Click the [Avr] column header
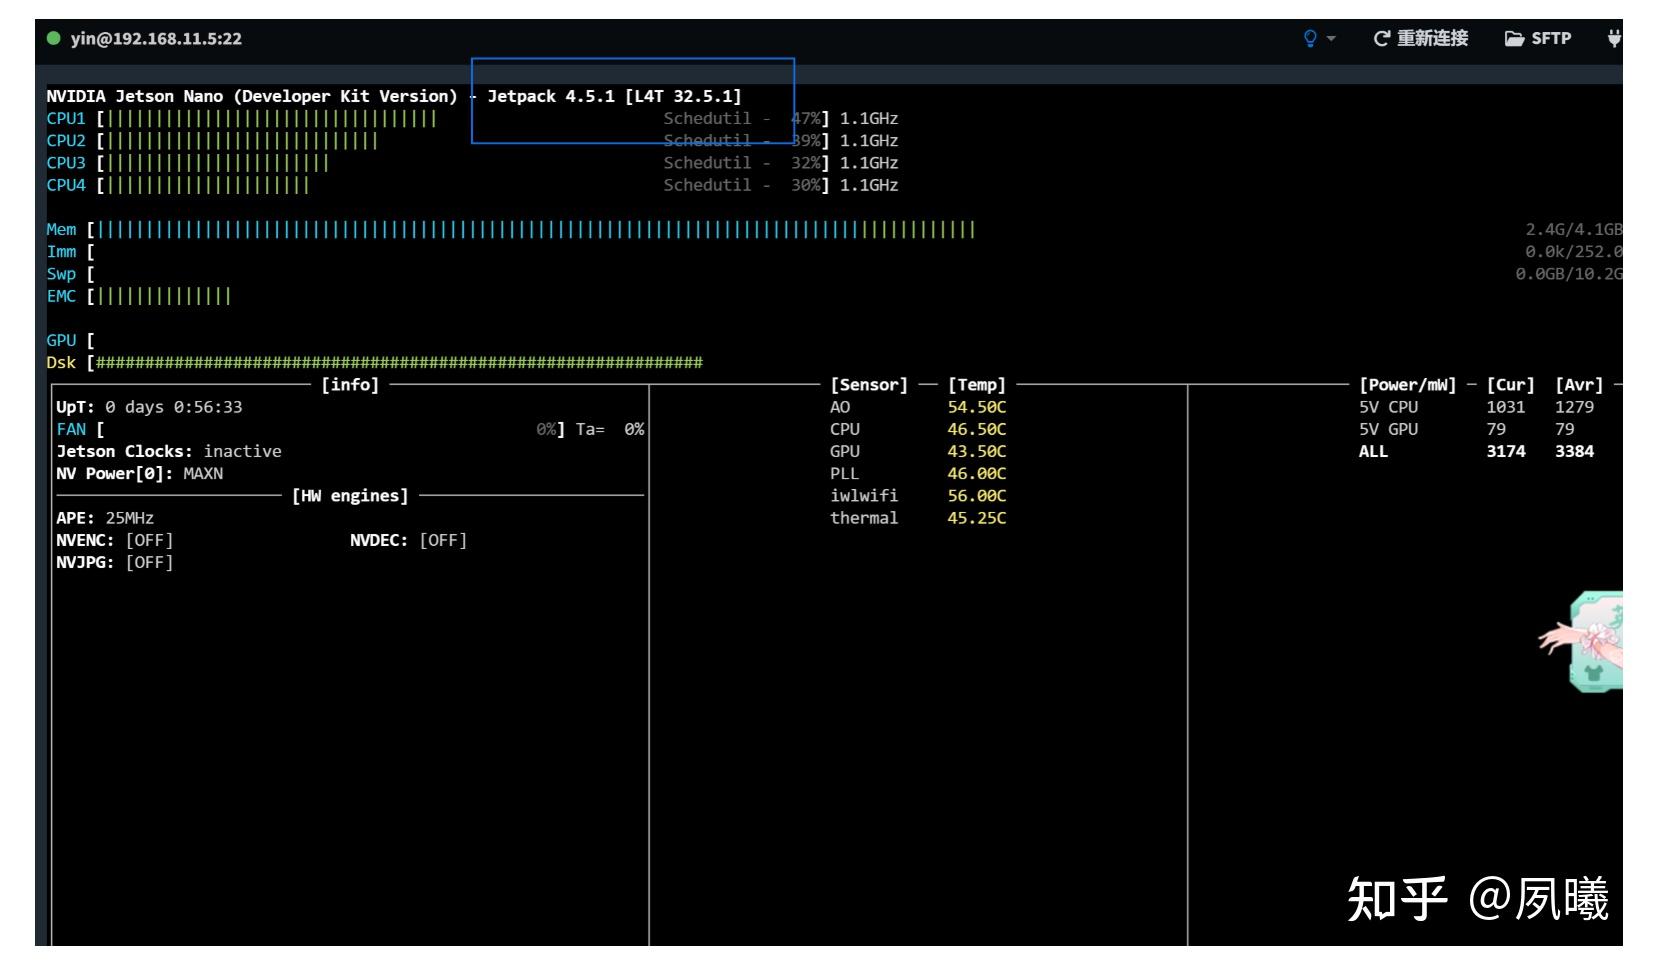Screen dimensions: 1654x969 point(1579,385)
